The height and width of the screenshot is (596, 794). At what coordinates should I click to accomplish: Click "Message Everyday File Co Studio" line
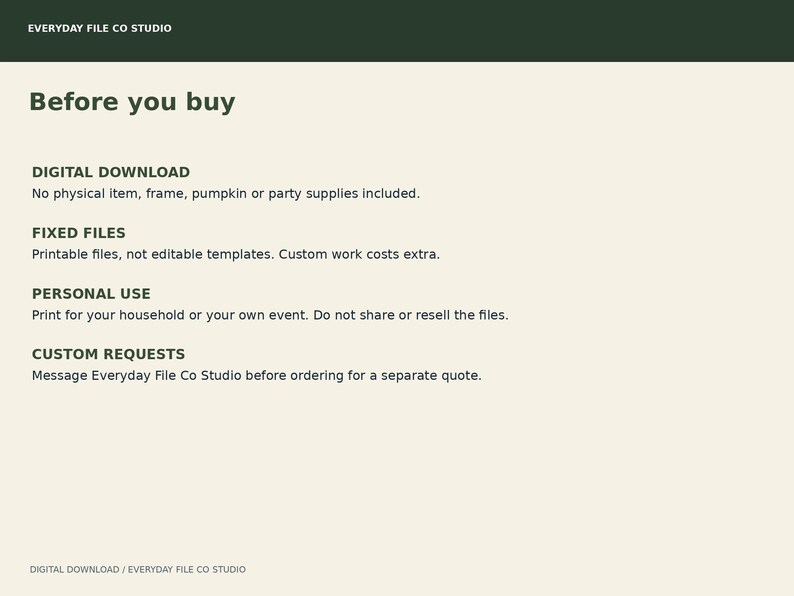tap(257, 376)
